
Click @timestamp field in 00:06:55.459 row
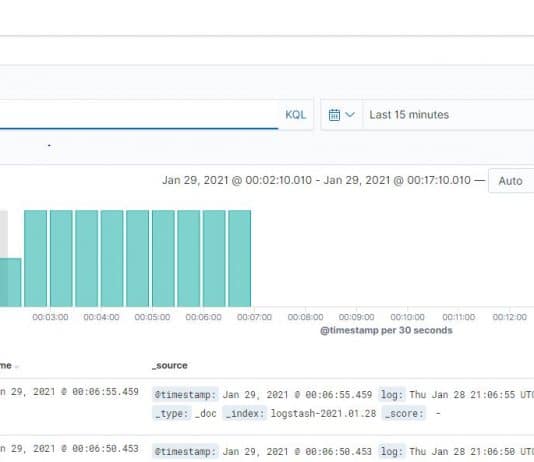[185, 395]
